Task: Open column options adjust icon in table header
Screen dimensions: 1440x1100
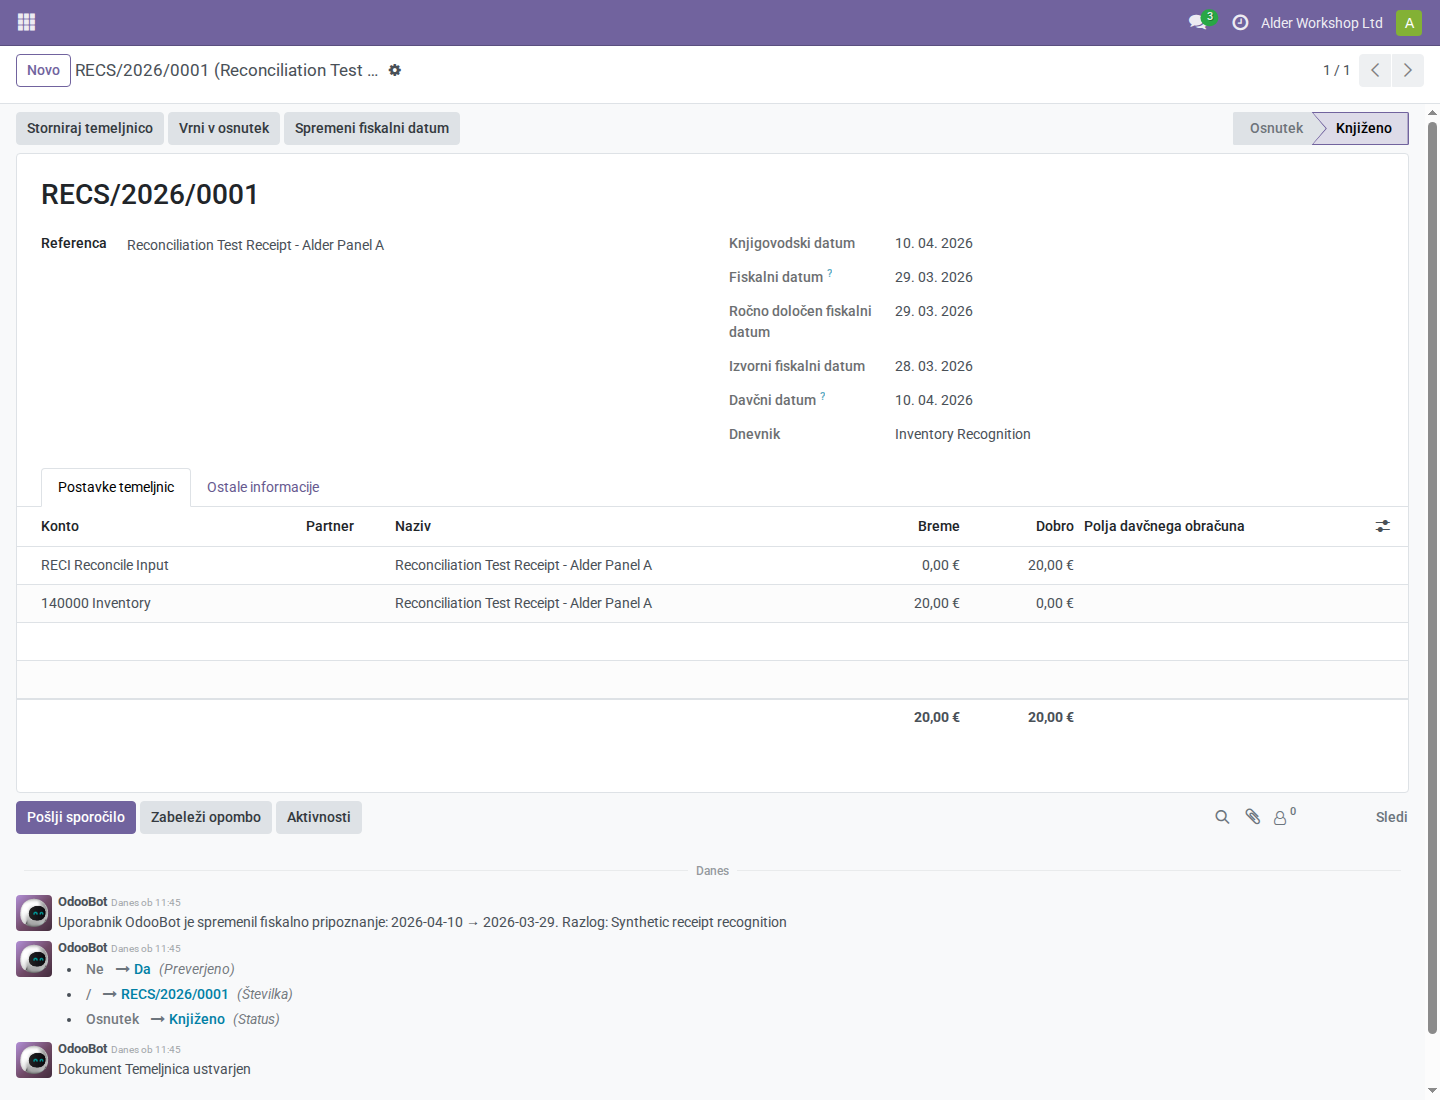Action: [1383, 526]
